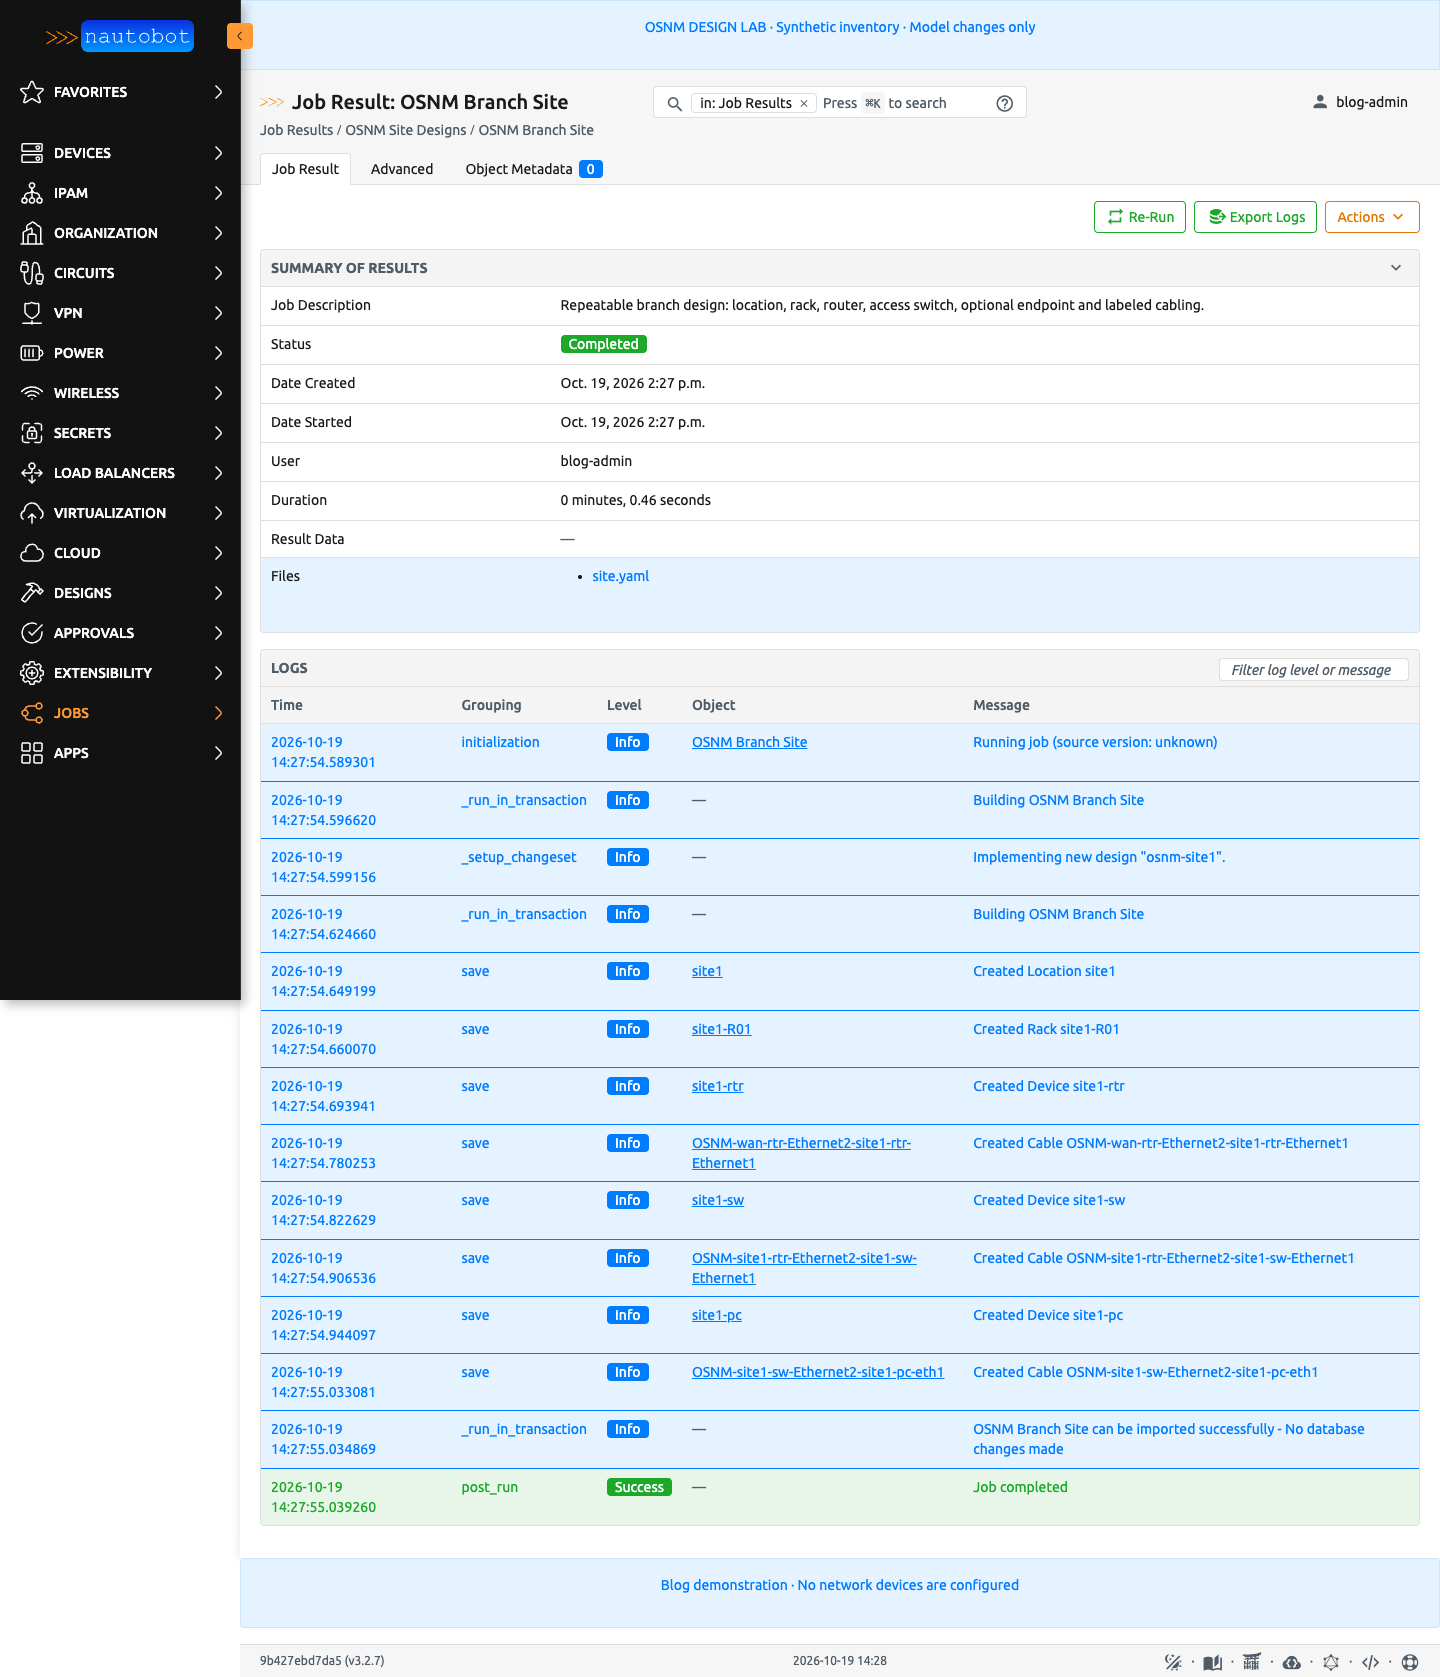The image size is (1440, 1677).
Task: Open the REST API cloud icon in footer
Action: pos(1291,1662)
